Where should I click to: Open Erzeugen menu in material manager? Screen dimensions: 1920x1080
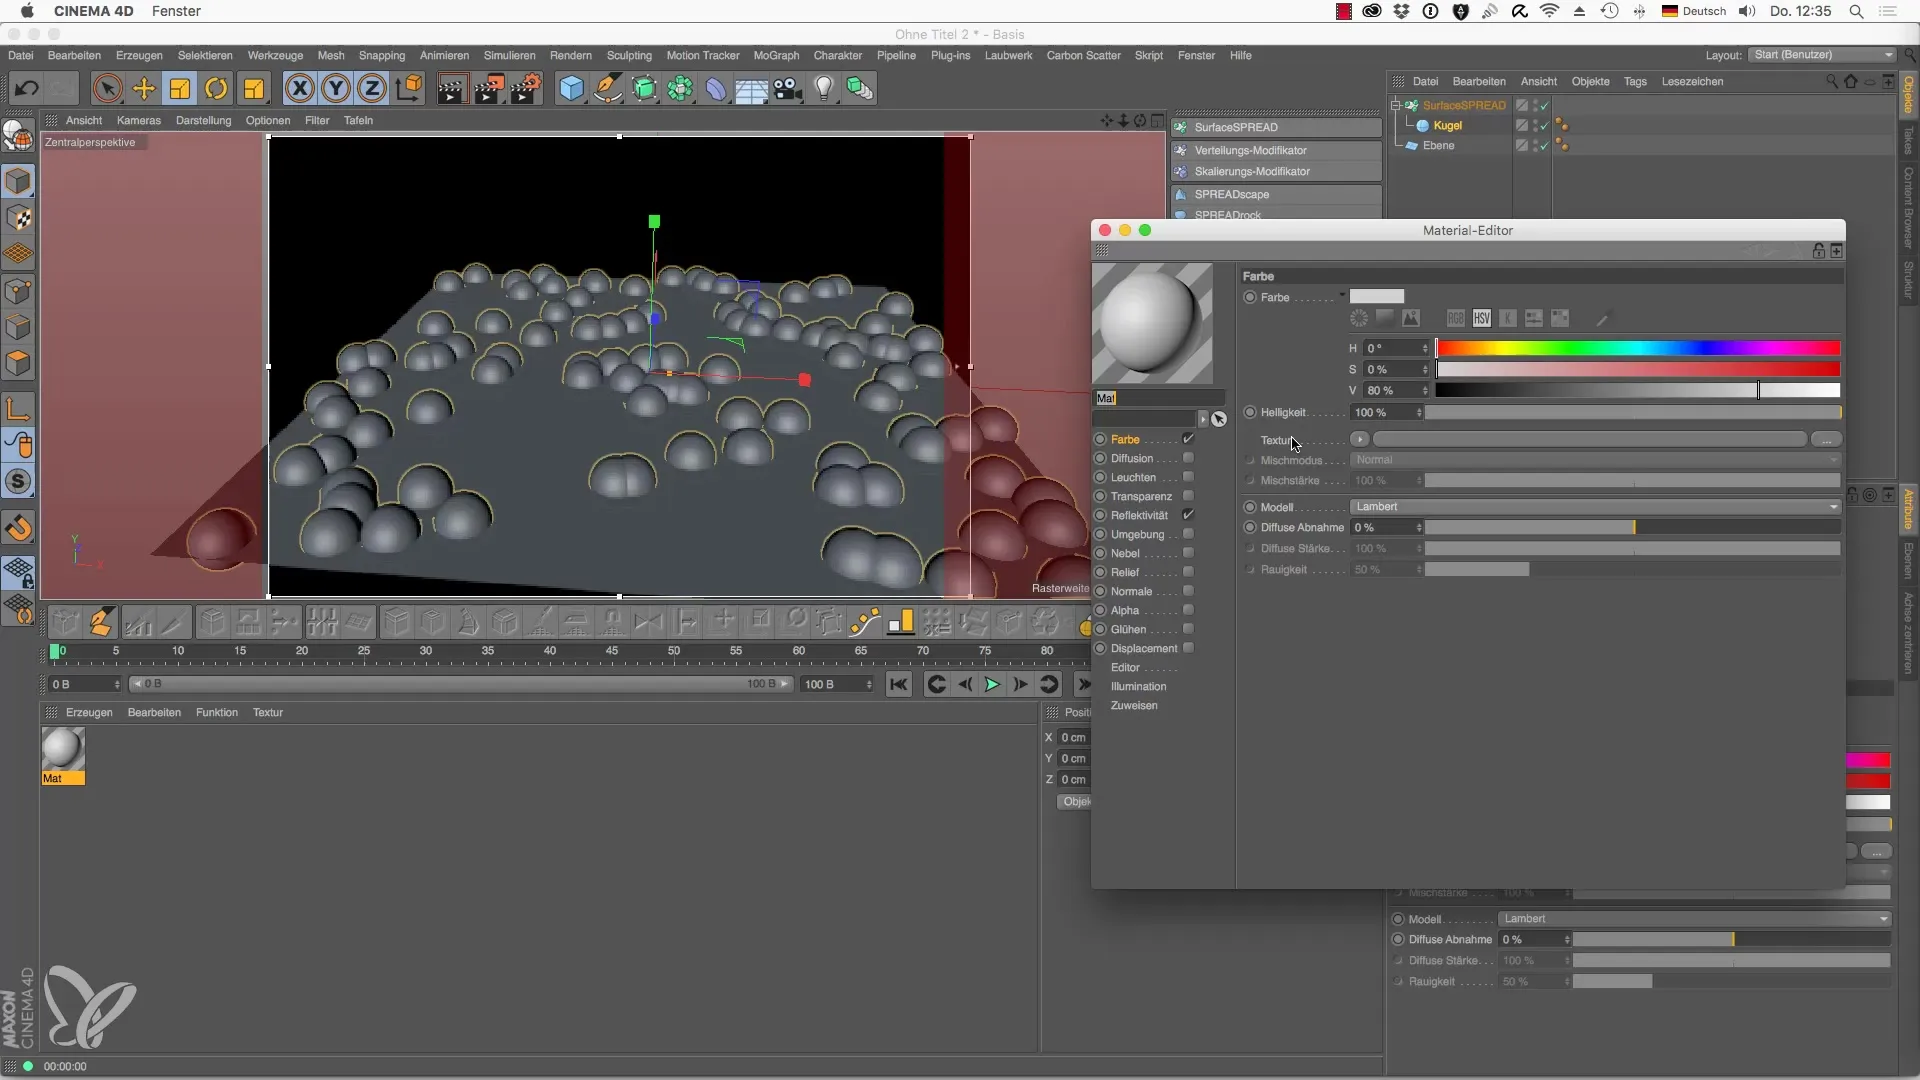point(89,712)
